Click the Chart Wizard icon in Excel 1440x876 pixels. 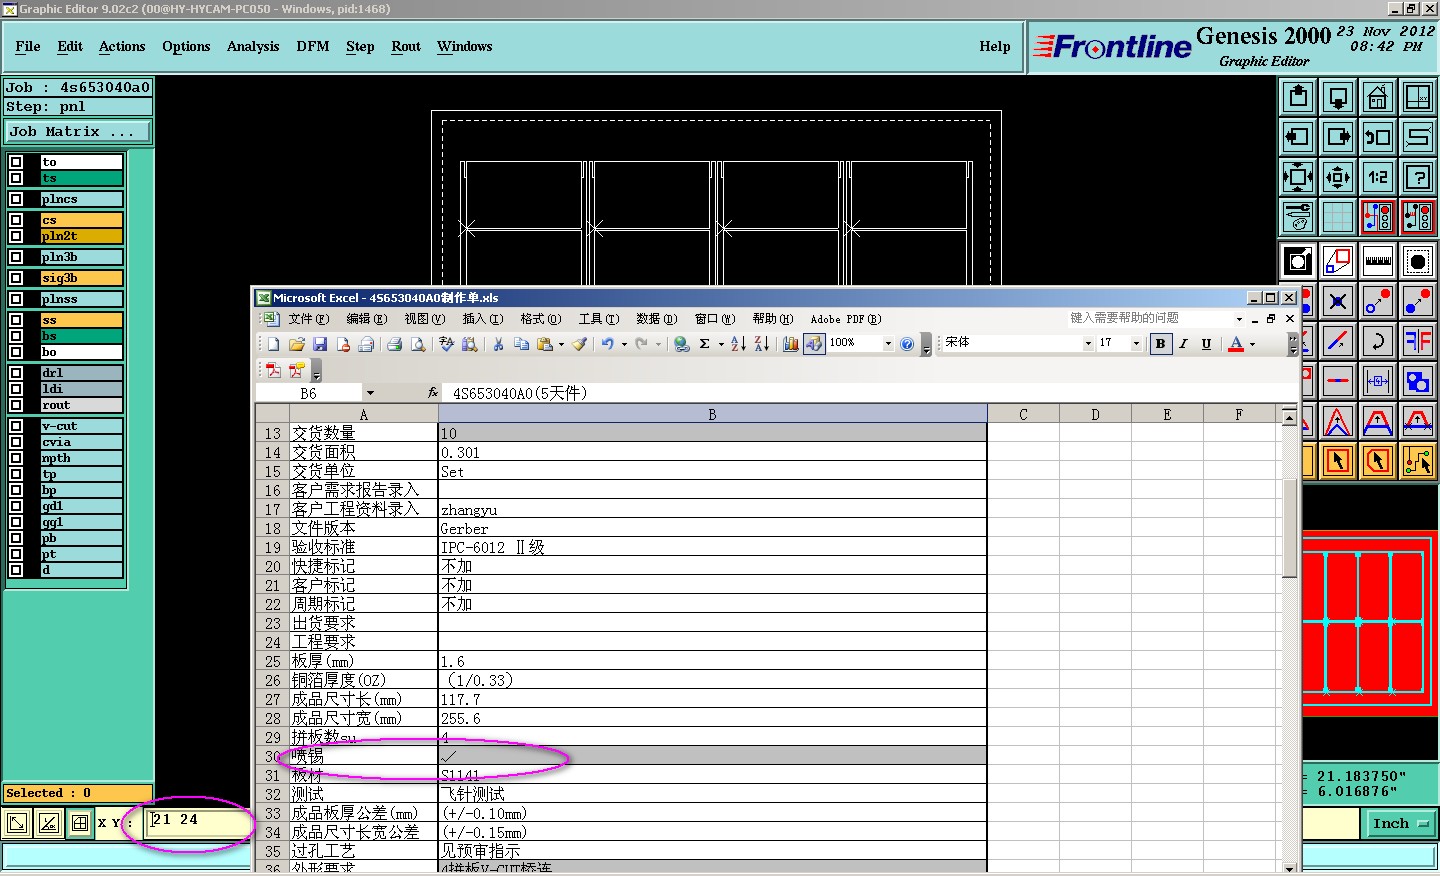[x=791, y=344]
